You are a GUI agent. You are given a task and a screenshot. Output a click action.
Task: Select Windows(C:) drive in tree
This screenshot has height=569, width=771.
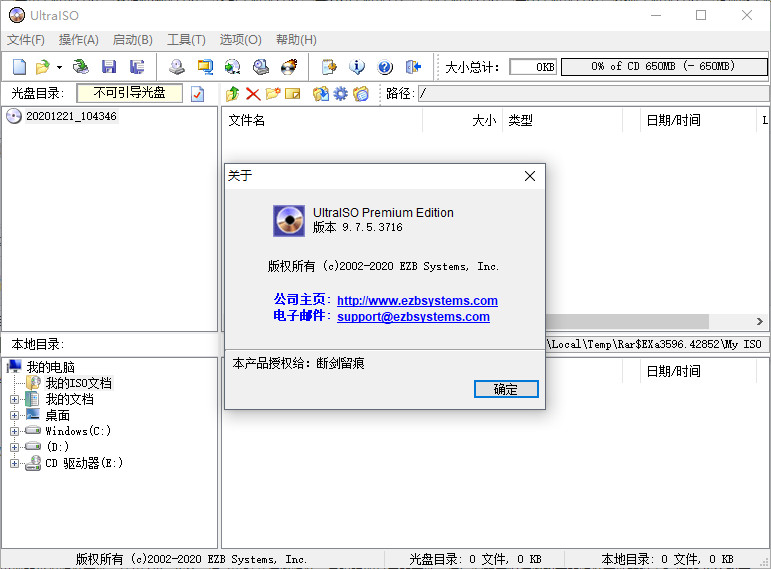78,431
